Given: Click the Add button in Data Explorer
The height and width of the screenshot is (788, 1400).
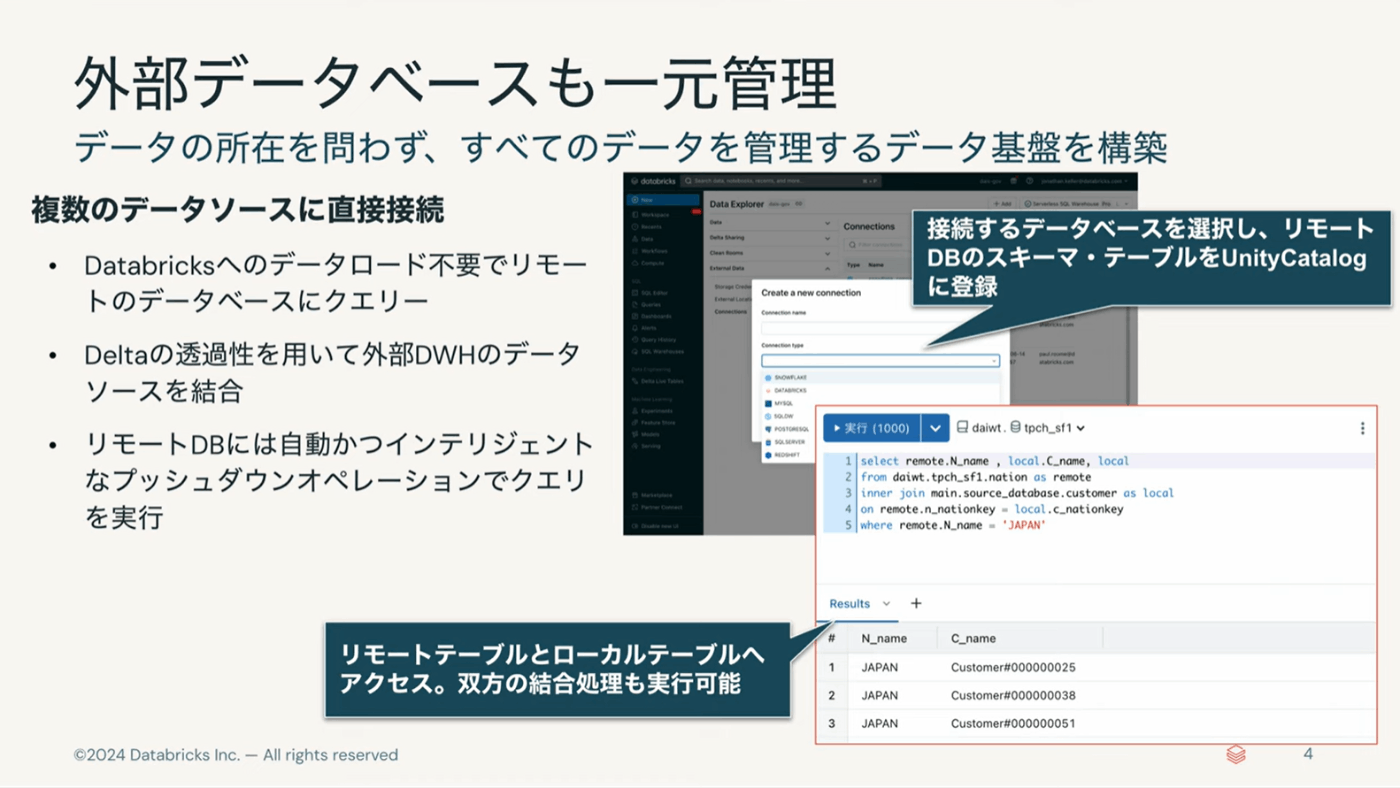Looking at the screenshot, I should 1002,204.
